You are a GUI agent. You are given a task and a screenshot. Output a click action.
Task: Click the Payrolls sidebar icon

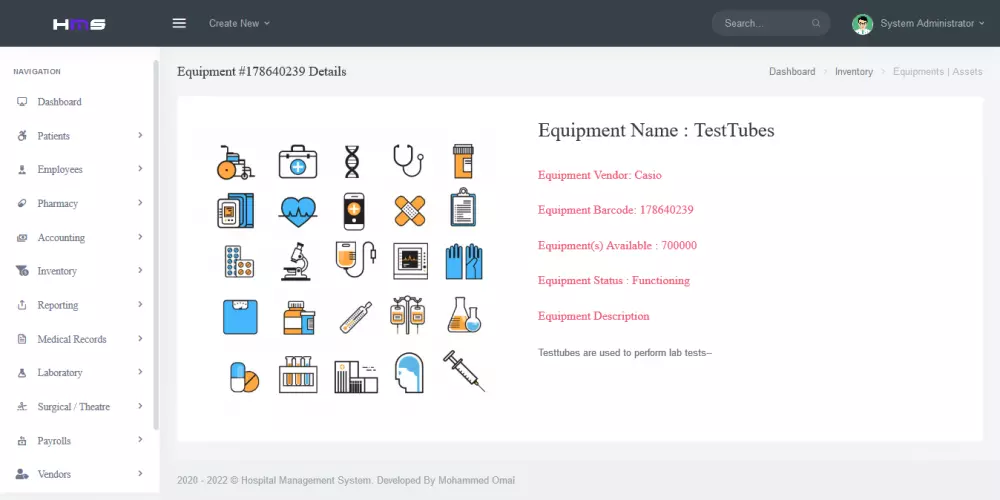coord(22,441)
